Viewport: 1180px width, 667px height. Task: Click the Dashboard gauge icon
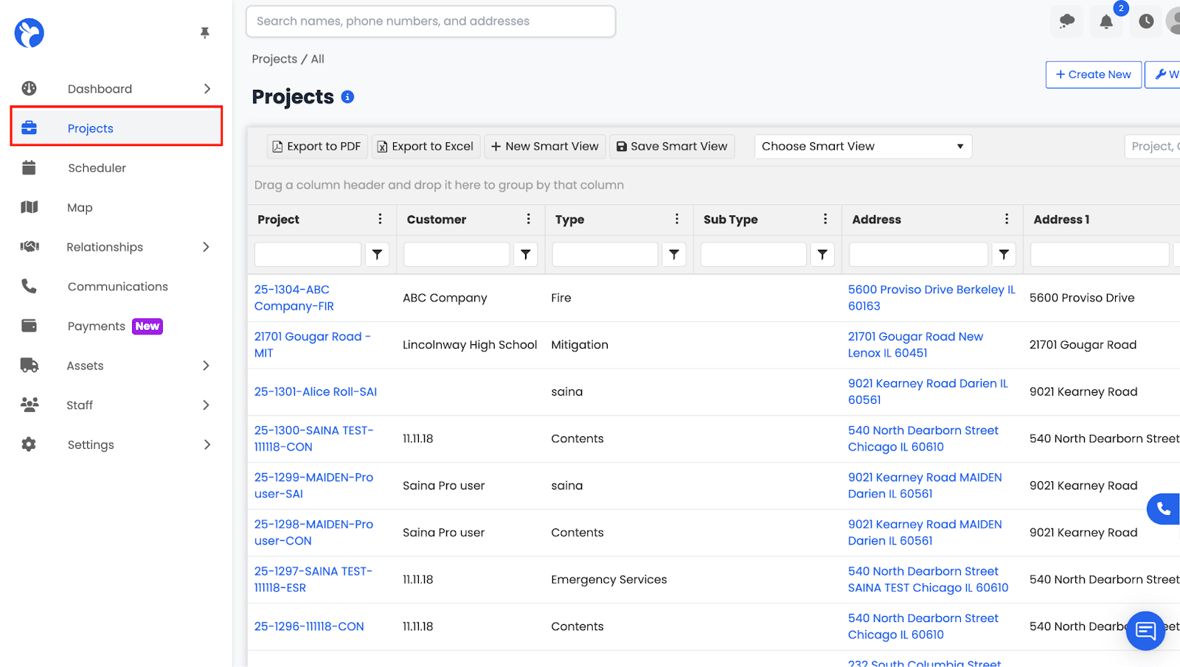tap(29, 89)
